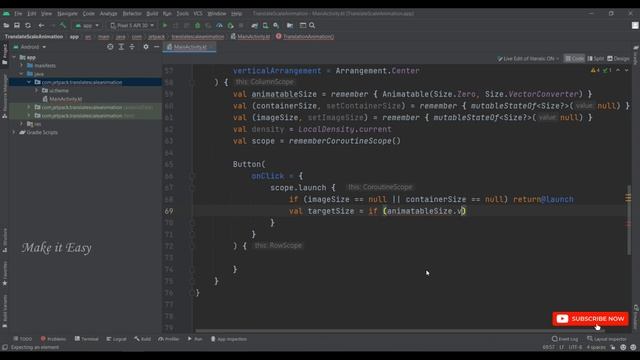Click the Project Structure folder icon
The image size is (640, 360).
(290, 25)
